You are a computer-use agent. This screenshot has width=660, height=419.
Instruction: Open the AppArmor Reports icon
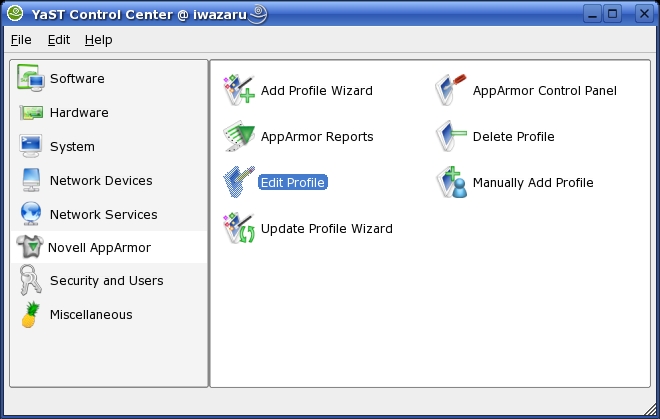tap(240, 136)
